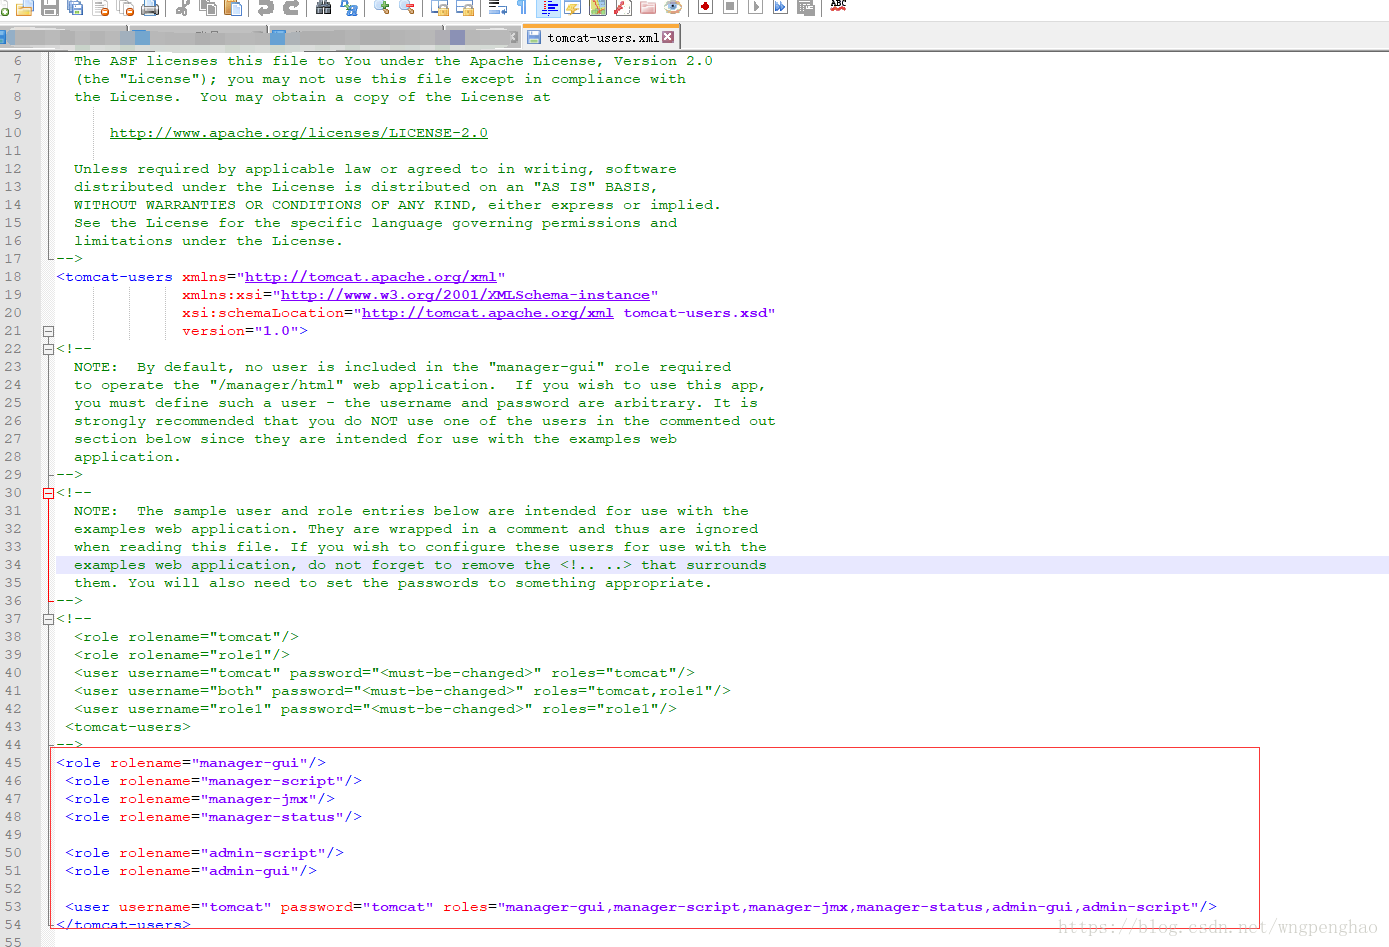Click the rolename="admin-gui" line
The height and width of the screenshot is (947, 1389).
pos(191,871)
